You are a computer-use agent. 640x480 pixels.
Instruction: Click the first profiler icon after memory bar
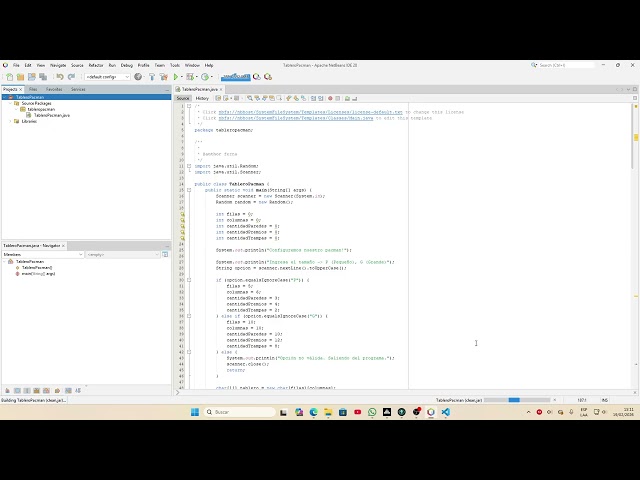257,77
